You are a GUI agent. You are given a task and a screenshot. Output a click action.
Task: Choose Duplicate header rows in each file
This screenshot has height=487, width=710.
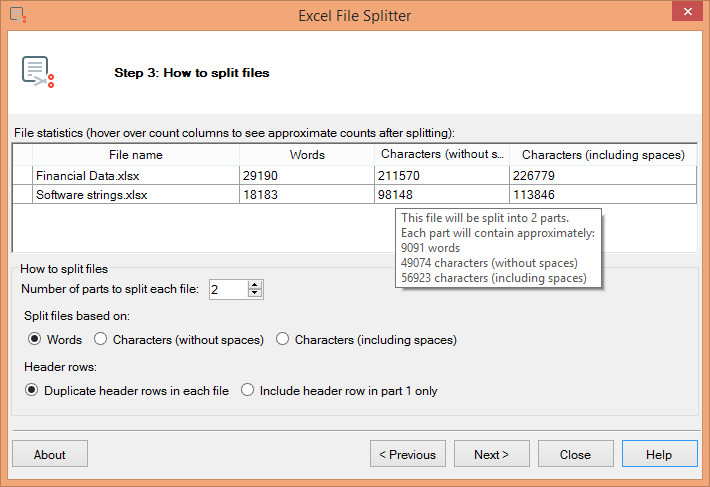35,391
